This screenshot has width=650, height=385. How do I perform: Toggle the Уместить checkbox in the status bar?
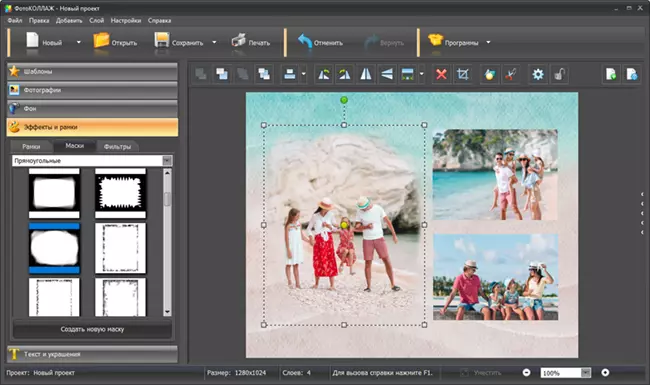pyautogui.click(x=465, y=373)
